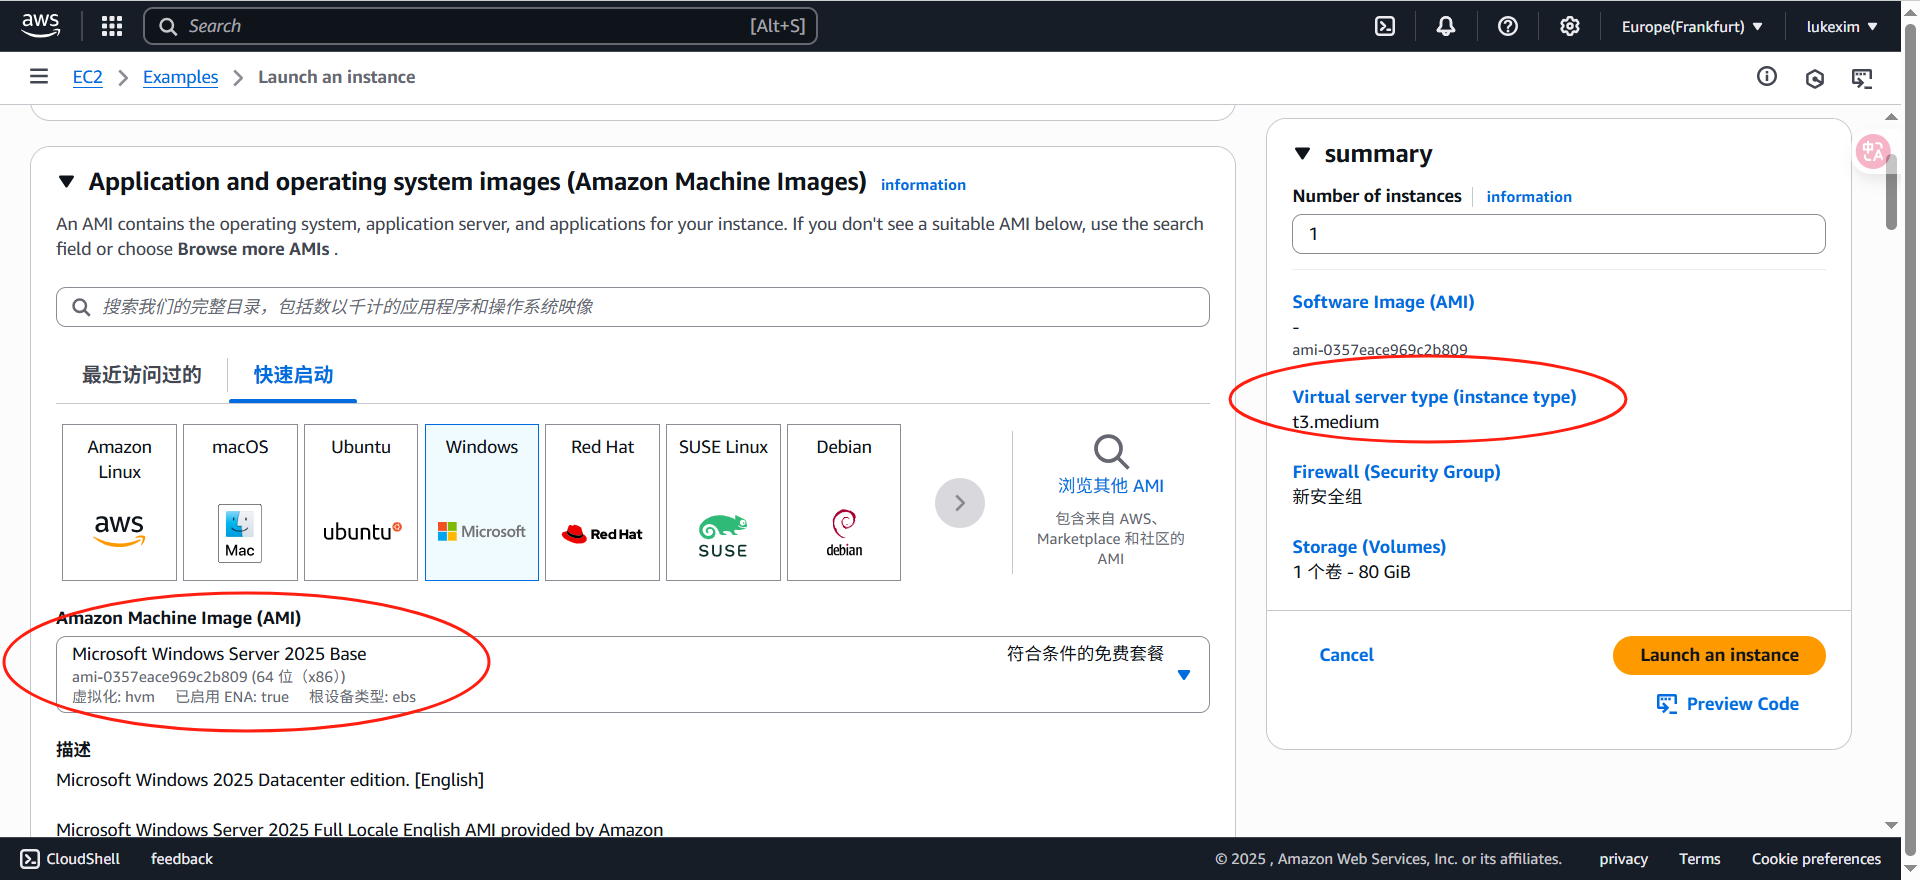This screenshot has width=1920, height=880.
Task: Open CloudShell from the top bar icon
Action: point(1385,26)
